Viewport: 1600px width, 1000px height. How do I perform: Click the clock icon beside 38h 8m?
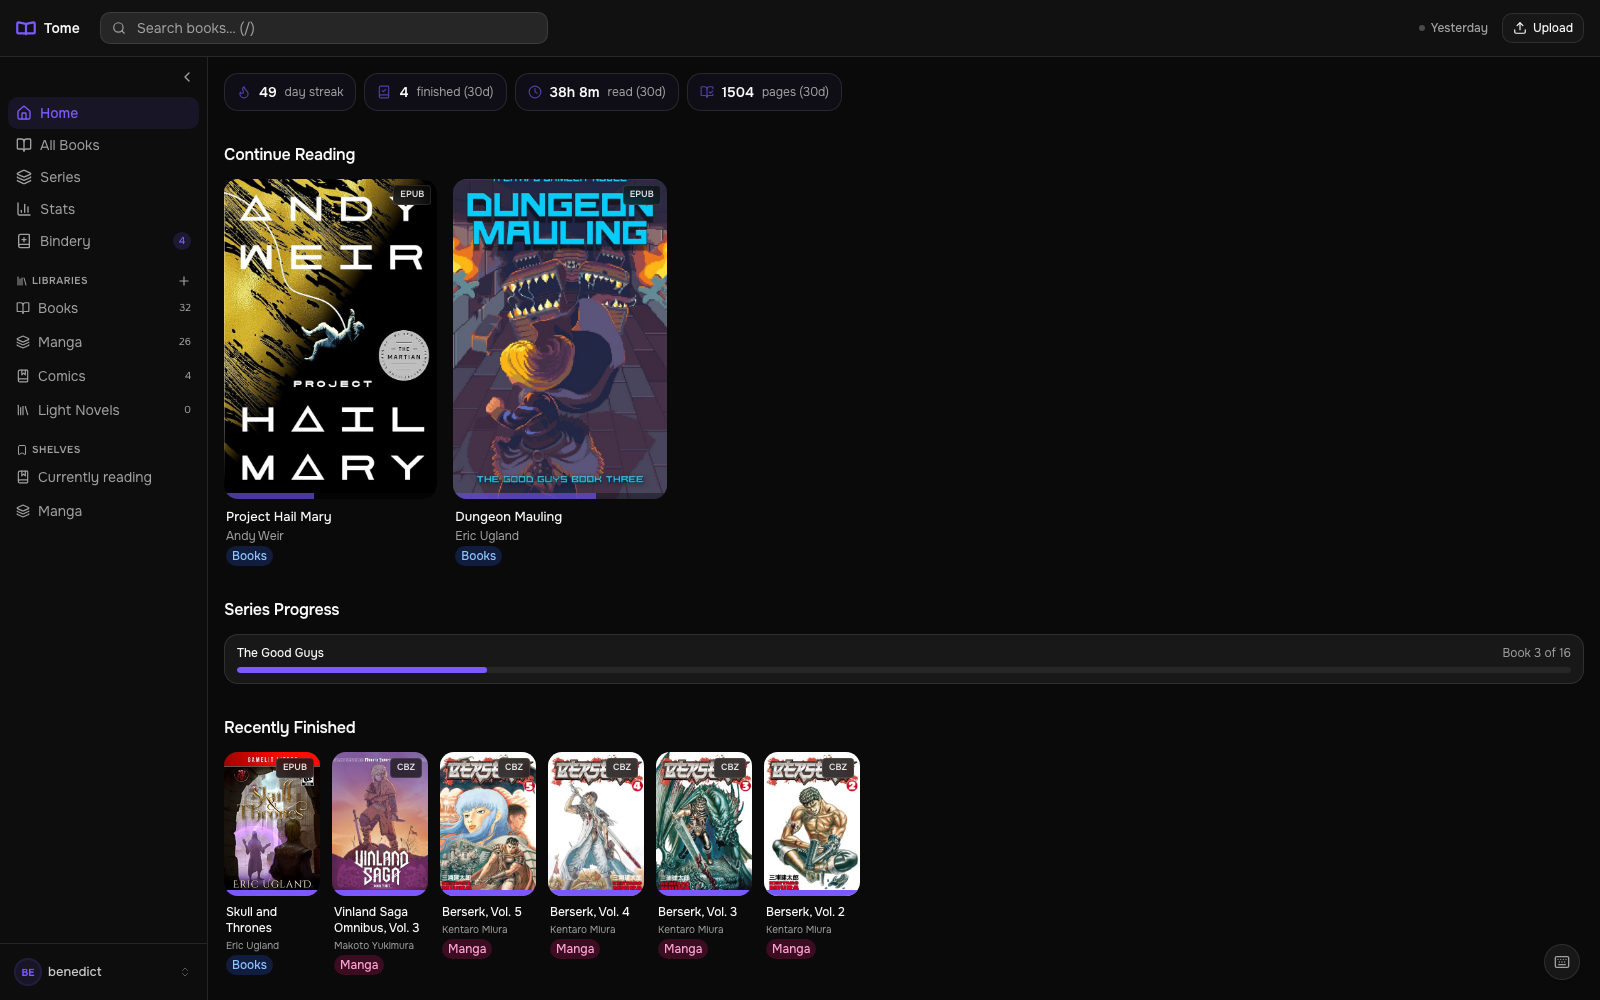535,92
